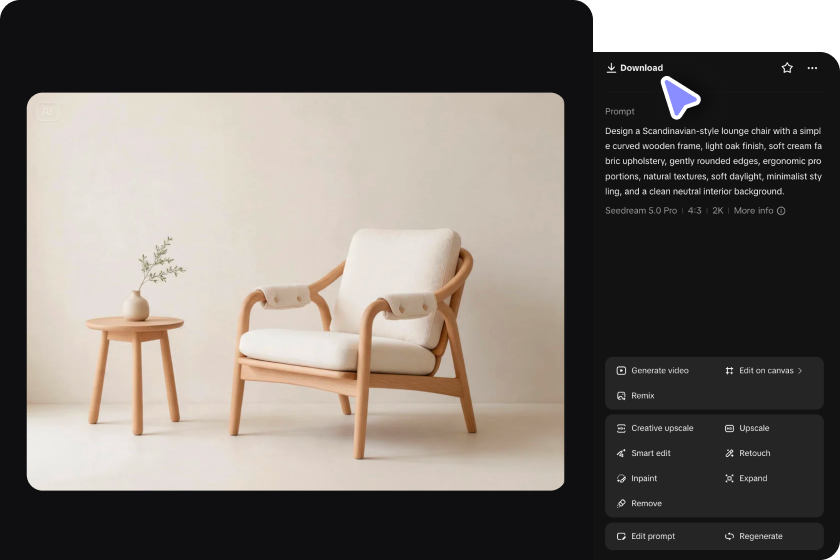Click the info circle icon beside More info

(781, 211)
